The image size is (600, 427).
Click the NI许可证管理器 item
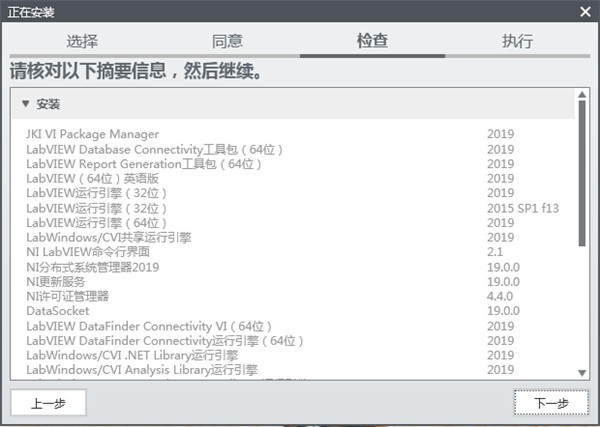(67, 296)
